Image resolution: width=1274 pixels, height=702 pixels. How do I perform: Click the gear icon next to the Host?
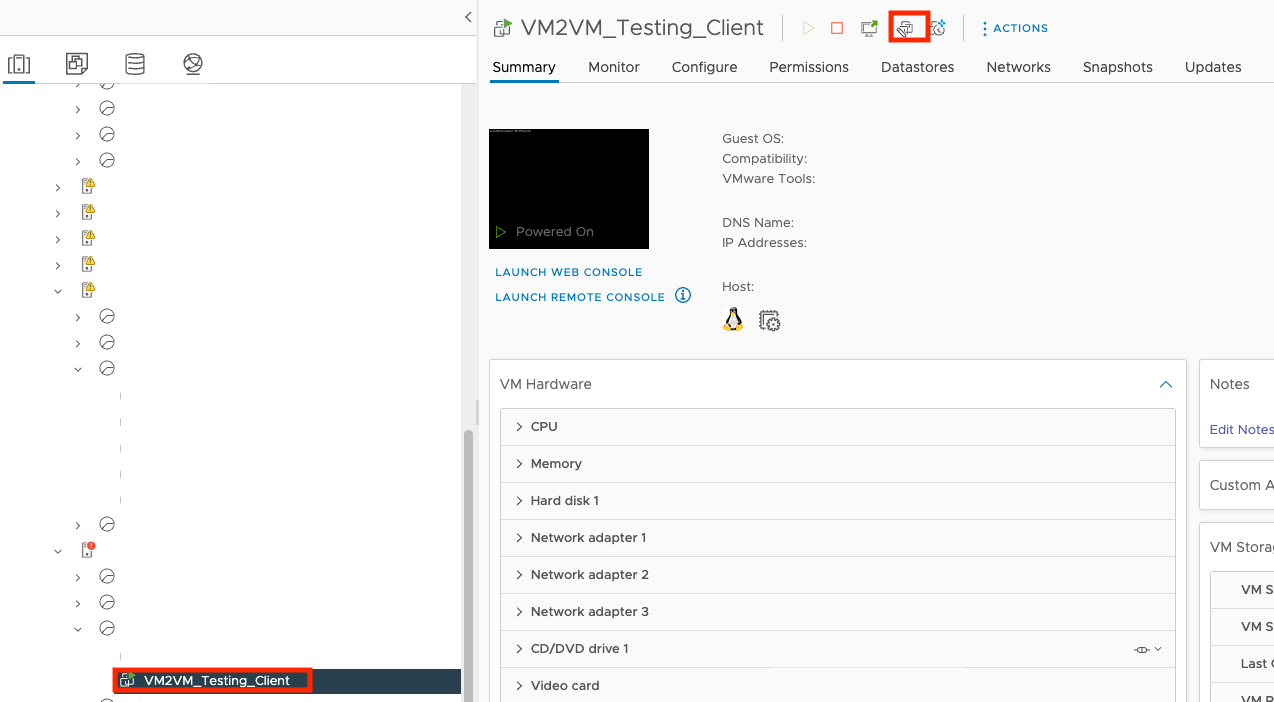pyautogui.click(x=769, y=319)
